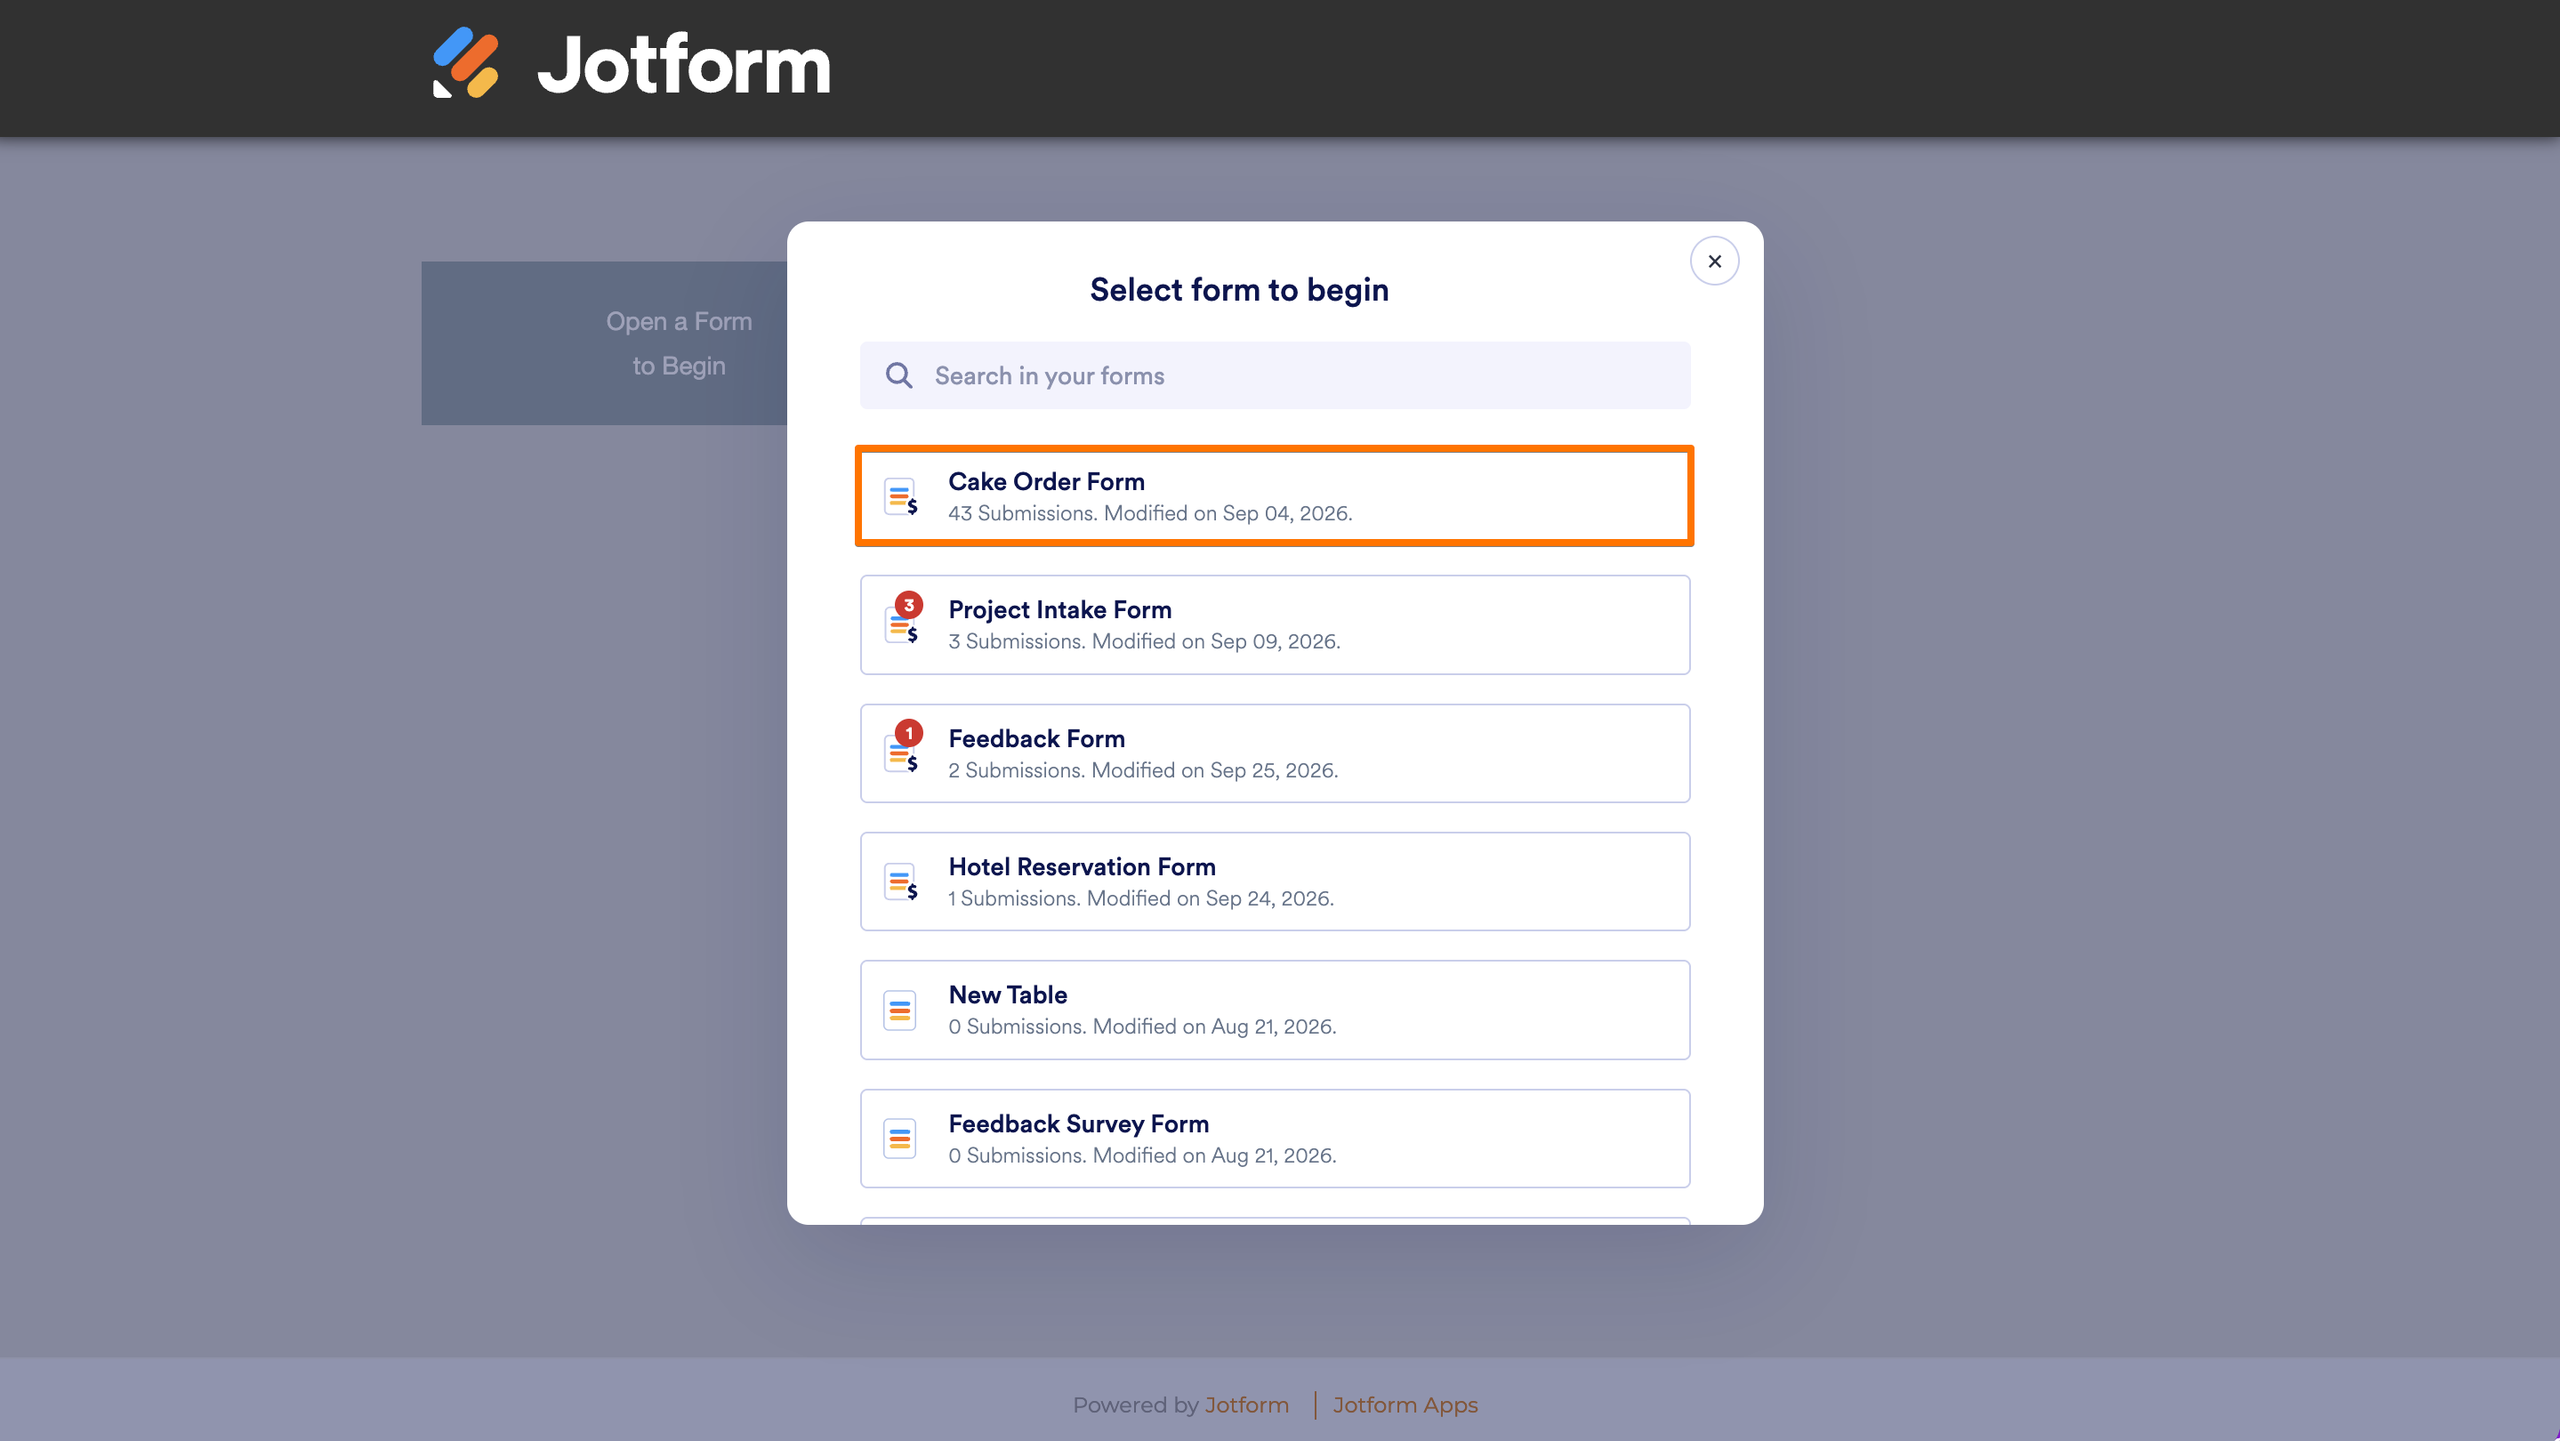Click the Open a Form to Begin button
This screenshot has width=2560, height=1441.
click(604, 343)
